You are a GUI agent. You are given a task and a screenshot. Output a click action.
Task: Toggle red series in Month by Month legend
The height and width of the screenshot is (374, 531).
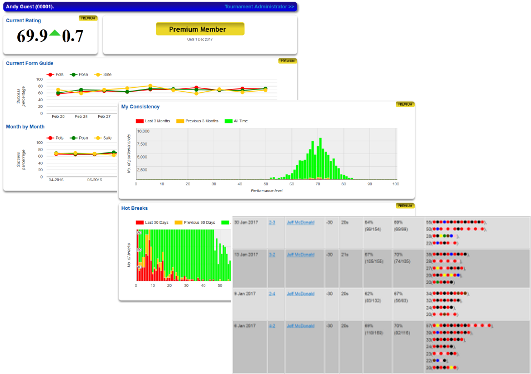pyautogui.click(x=55, y=138)
